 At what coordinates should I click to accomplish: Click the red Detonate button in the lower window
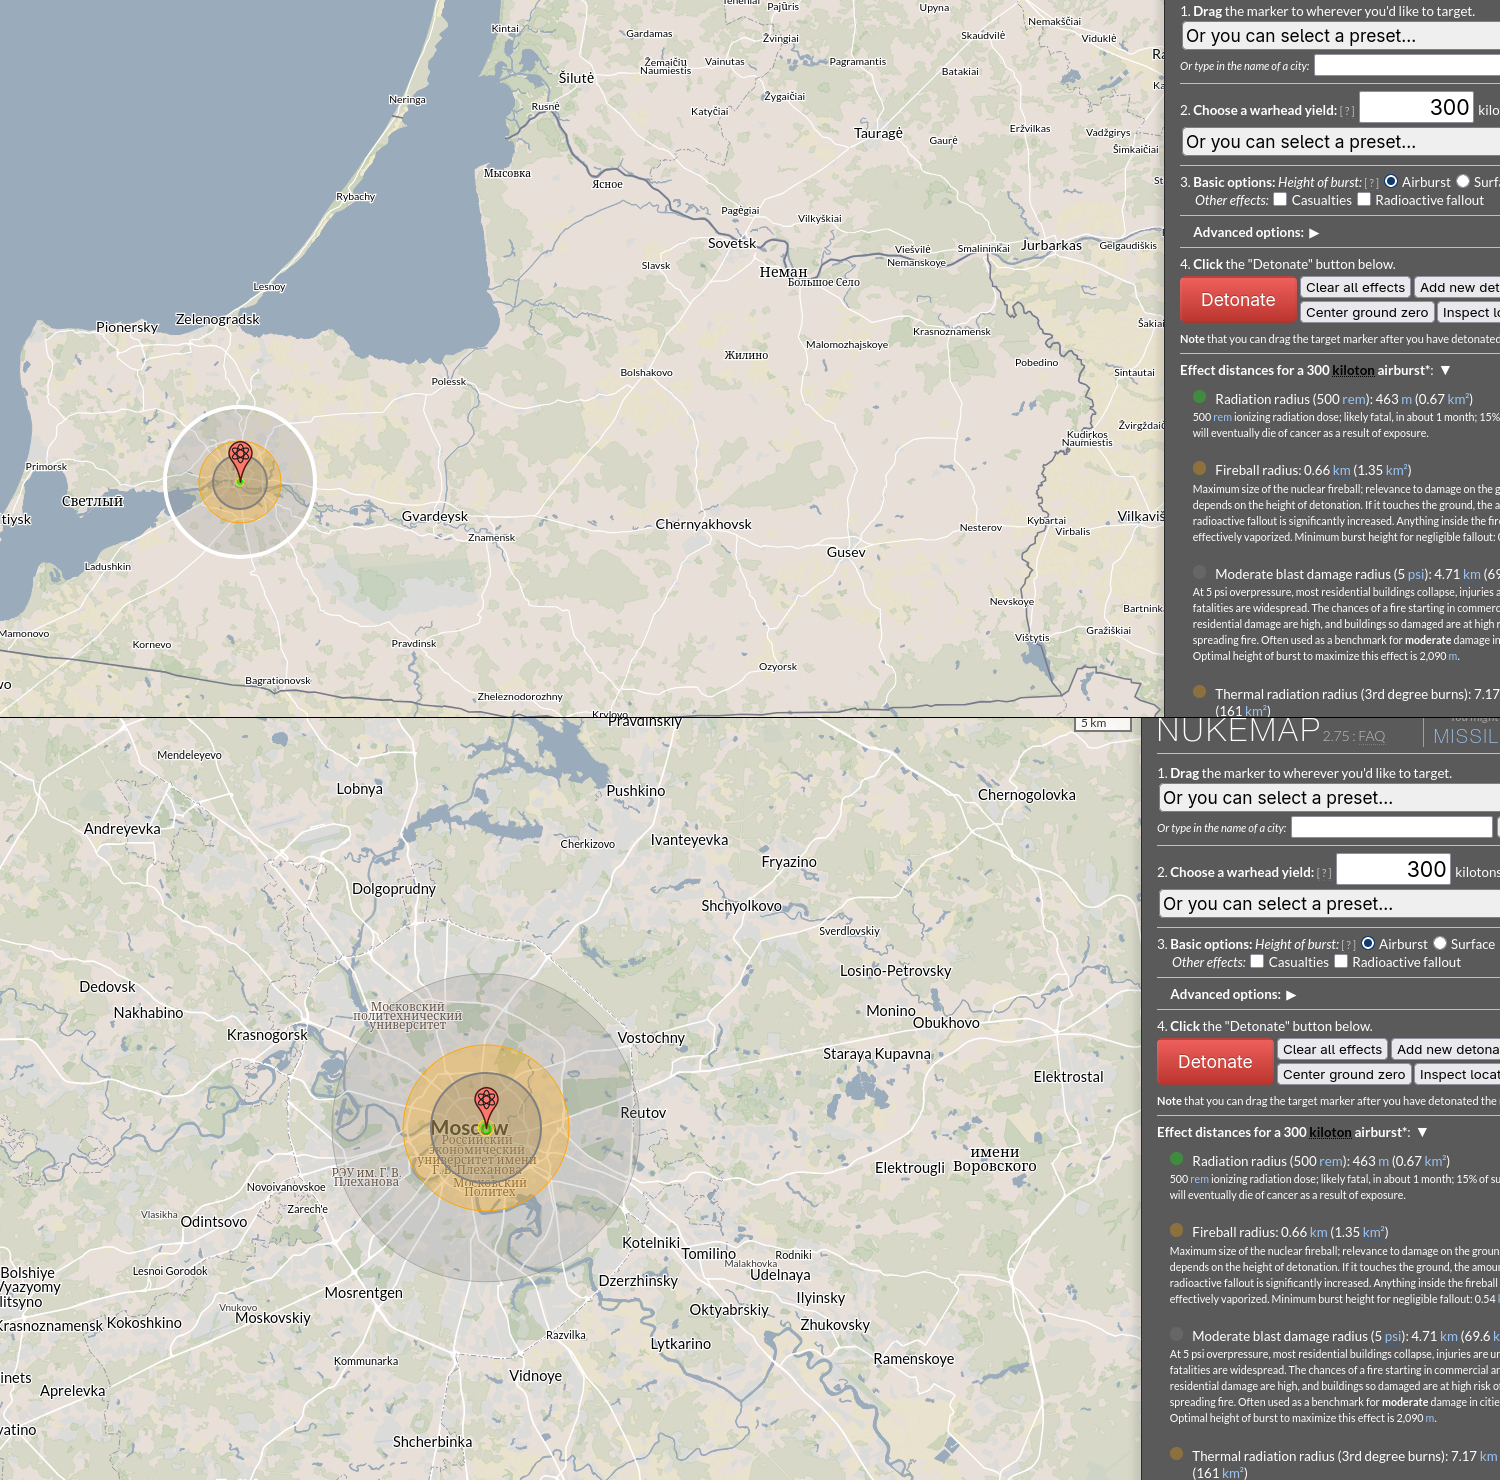pyautogui.click(x=1215, y=1062)
